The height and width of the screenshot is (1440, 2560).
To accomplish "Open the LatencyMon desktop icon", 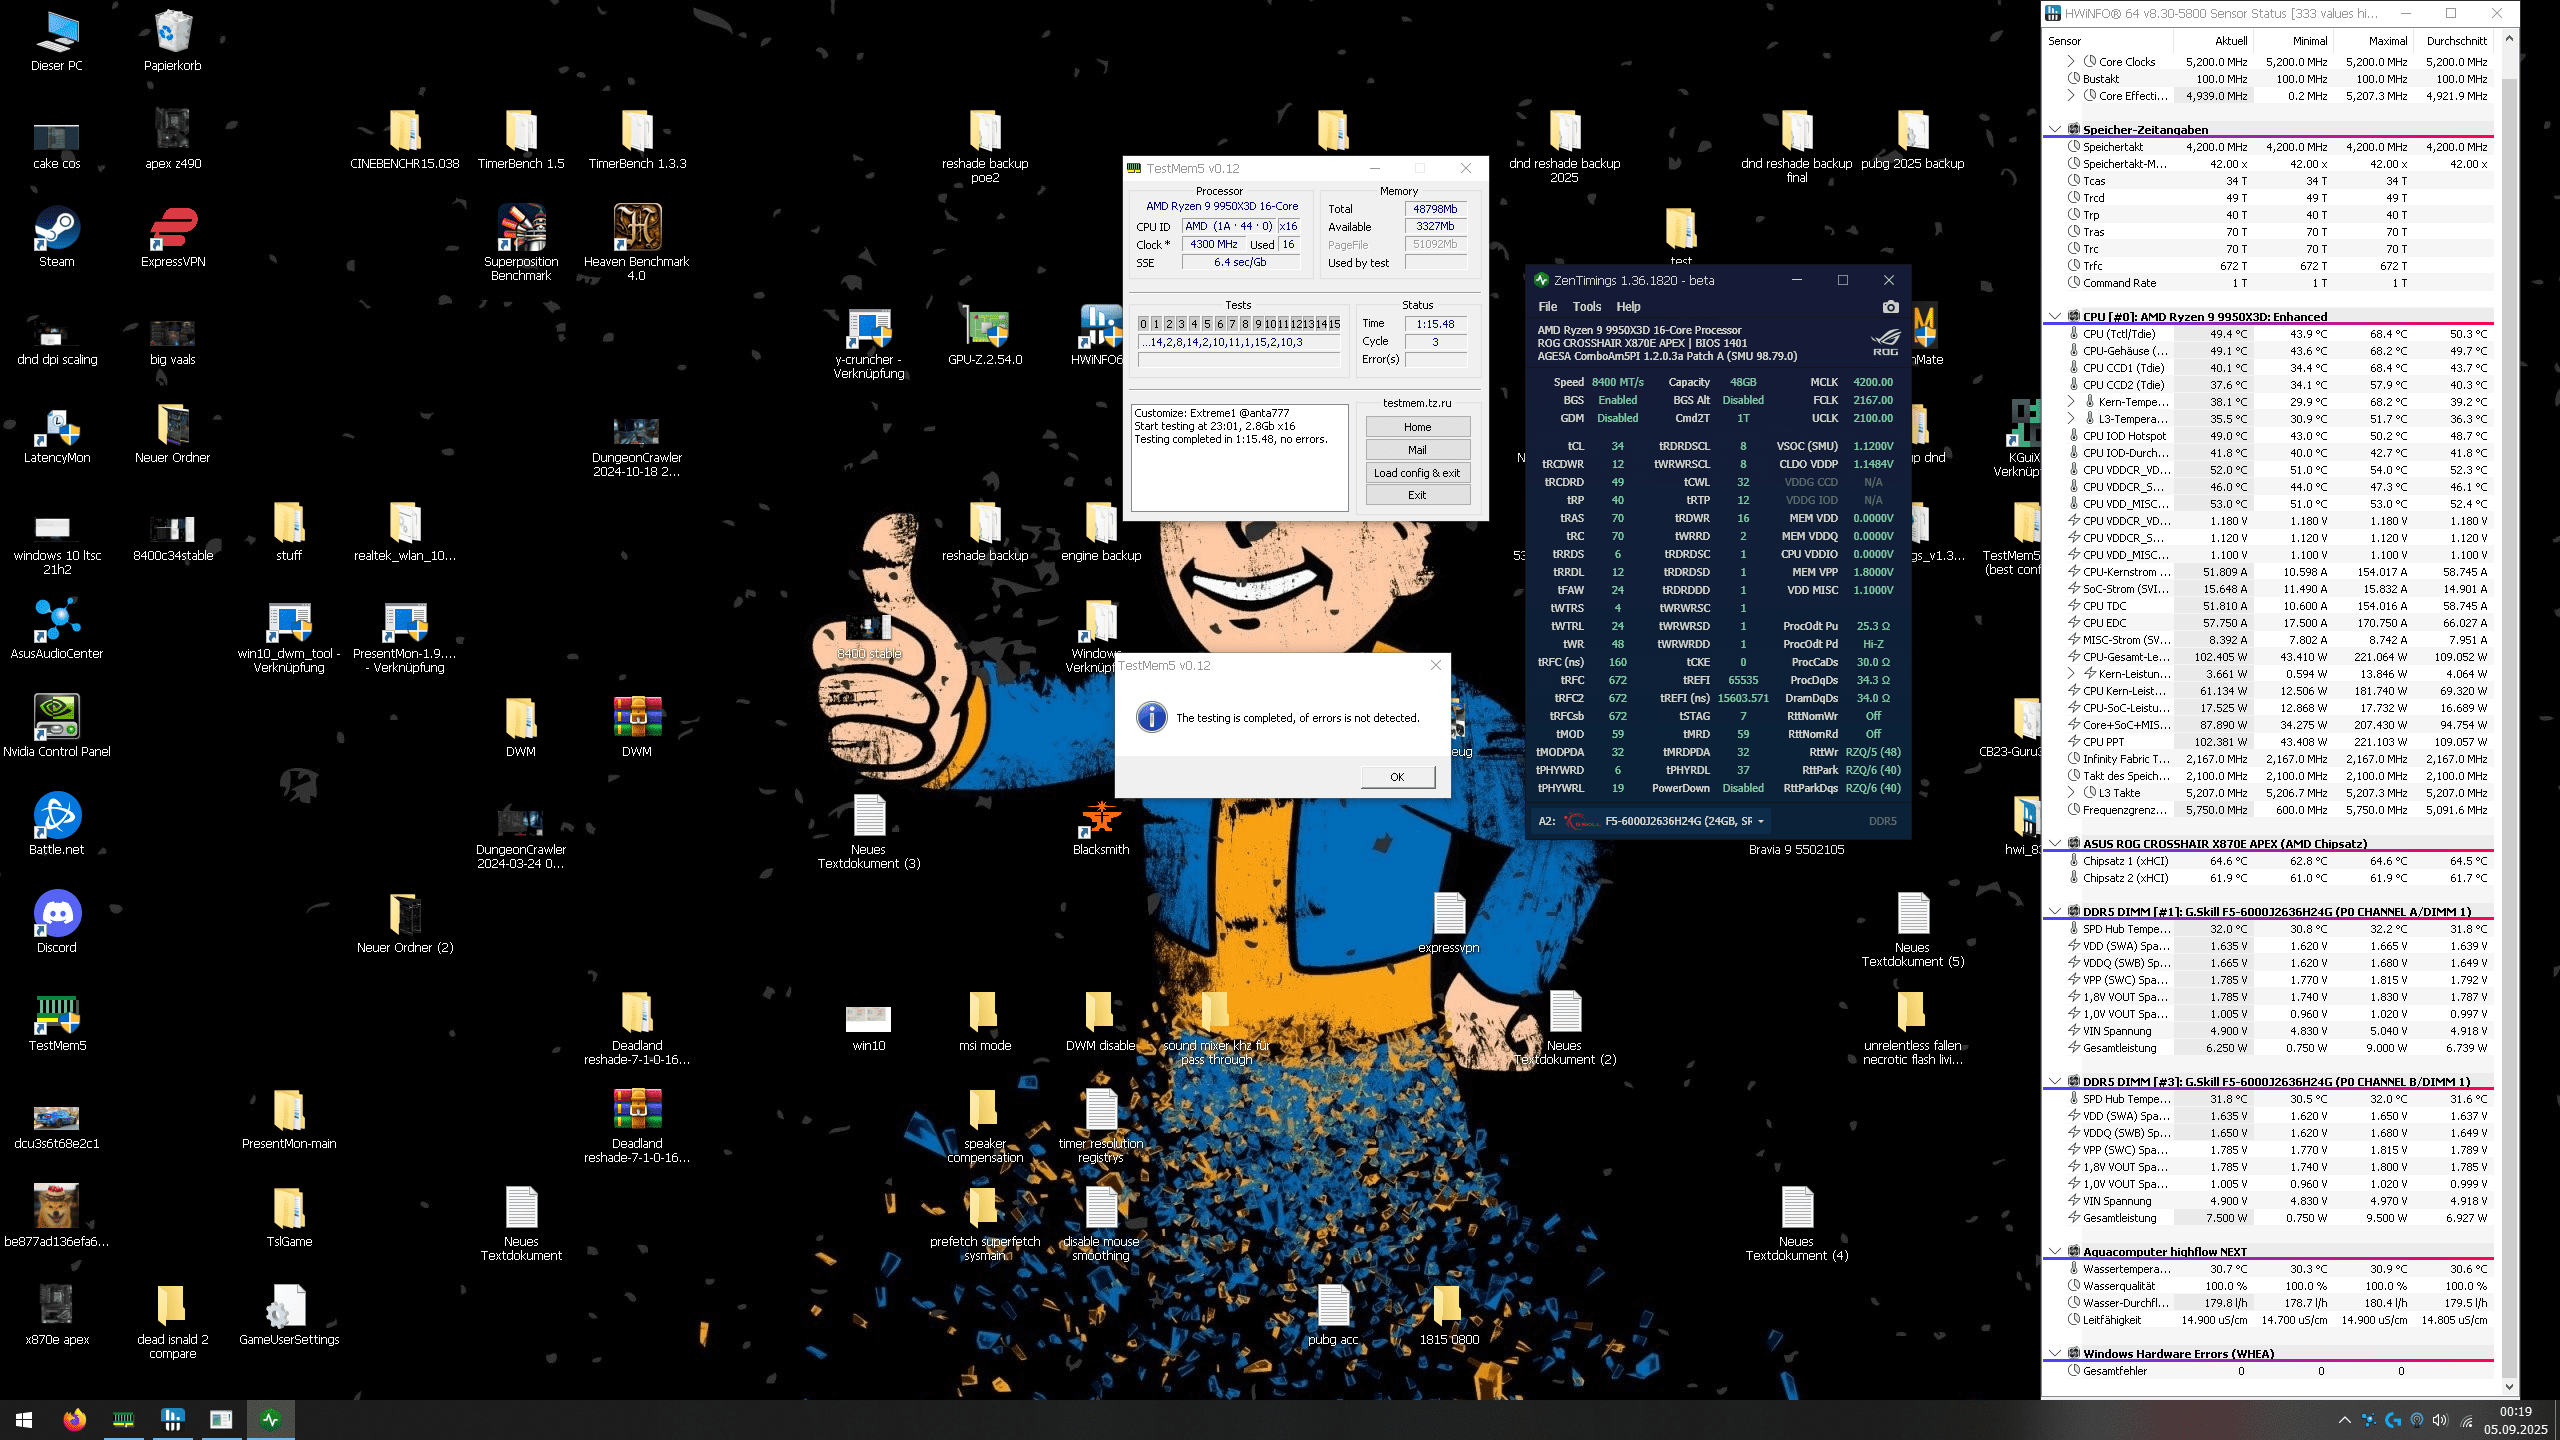I will point(57,427).
